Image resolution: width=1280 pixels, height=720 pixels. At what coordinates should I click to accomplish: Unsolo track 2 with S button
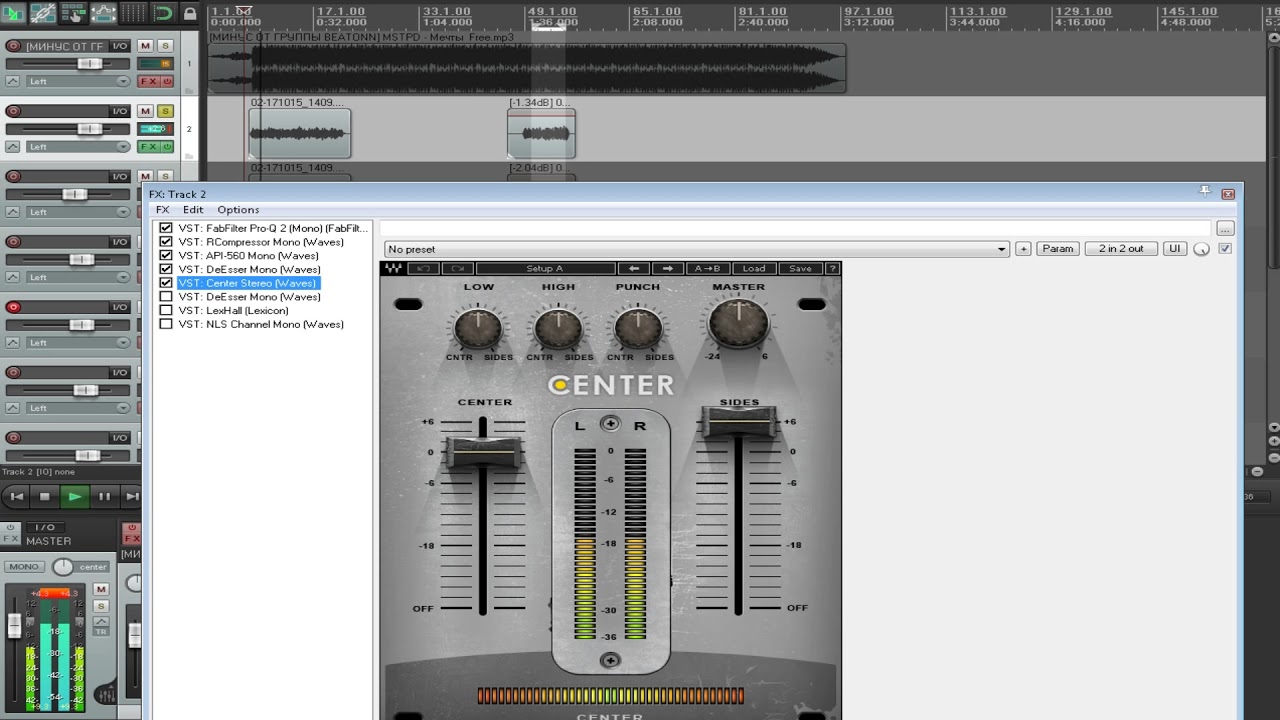click(x=165, y=111)
